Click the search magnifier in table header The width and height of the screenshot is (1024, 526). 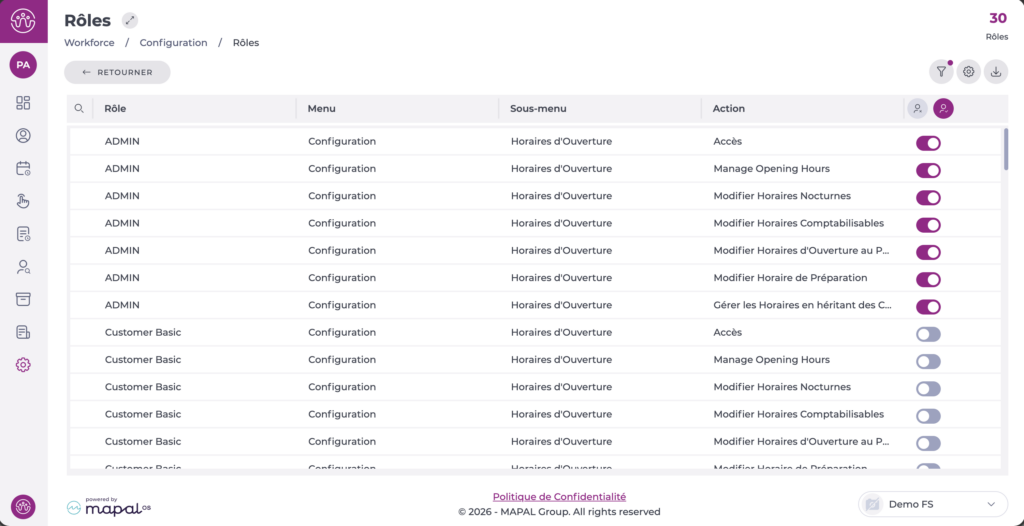pyautogui.click(x=79, y=108)
